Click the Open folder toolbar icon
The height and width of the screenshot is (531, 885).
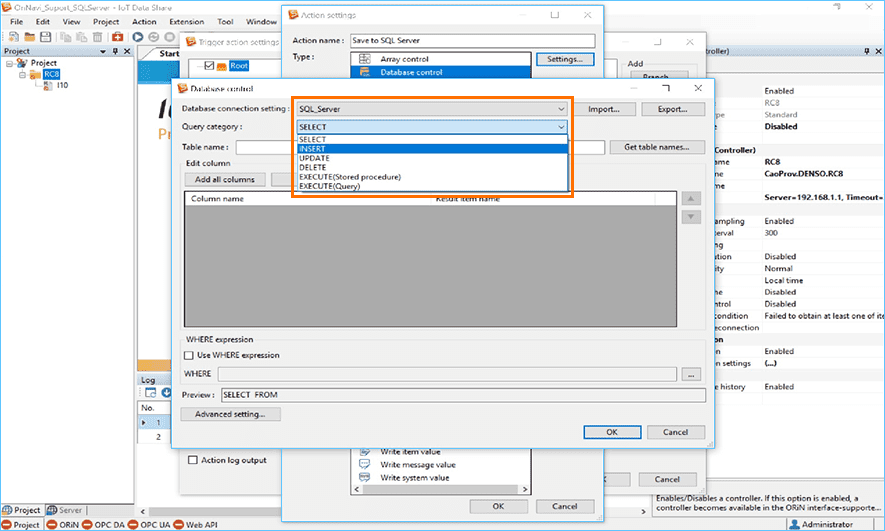point(29,37)
